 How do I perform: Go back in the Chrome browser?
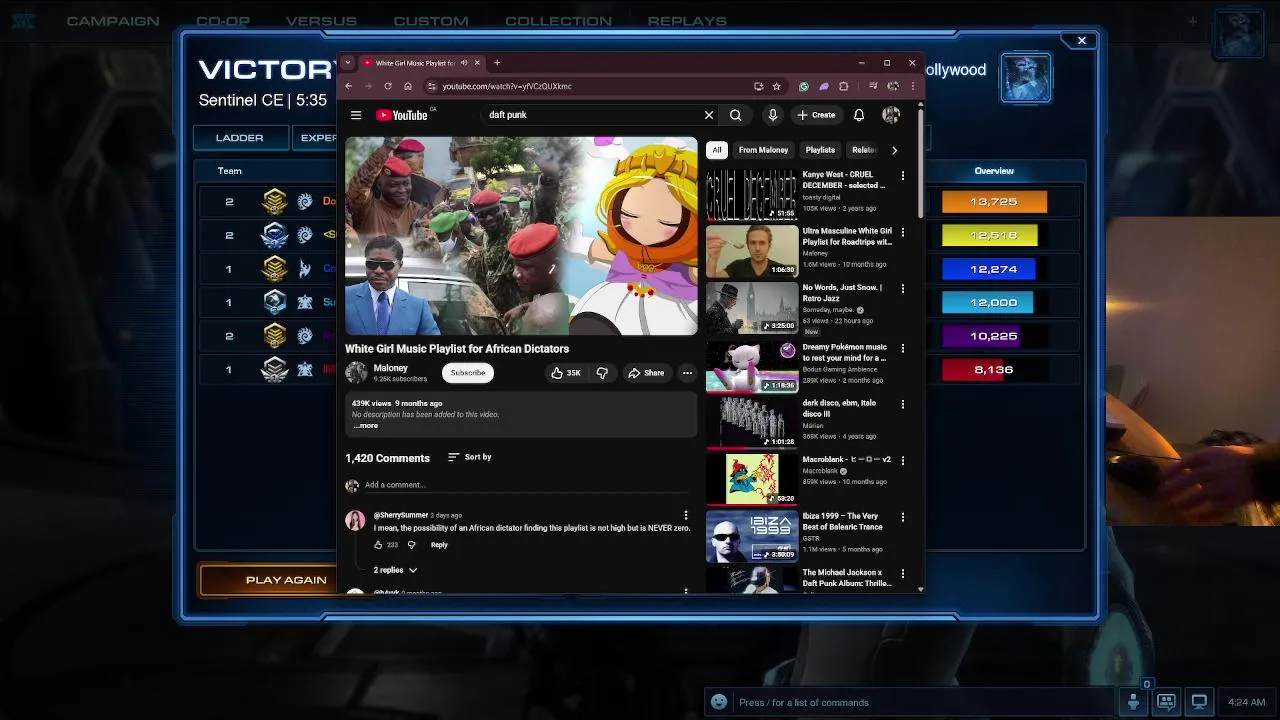pyautogui.click(x=349, y=86)
